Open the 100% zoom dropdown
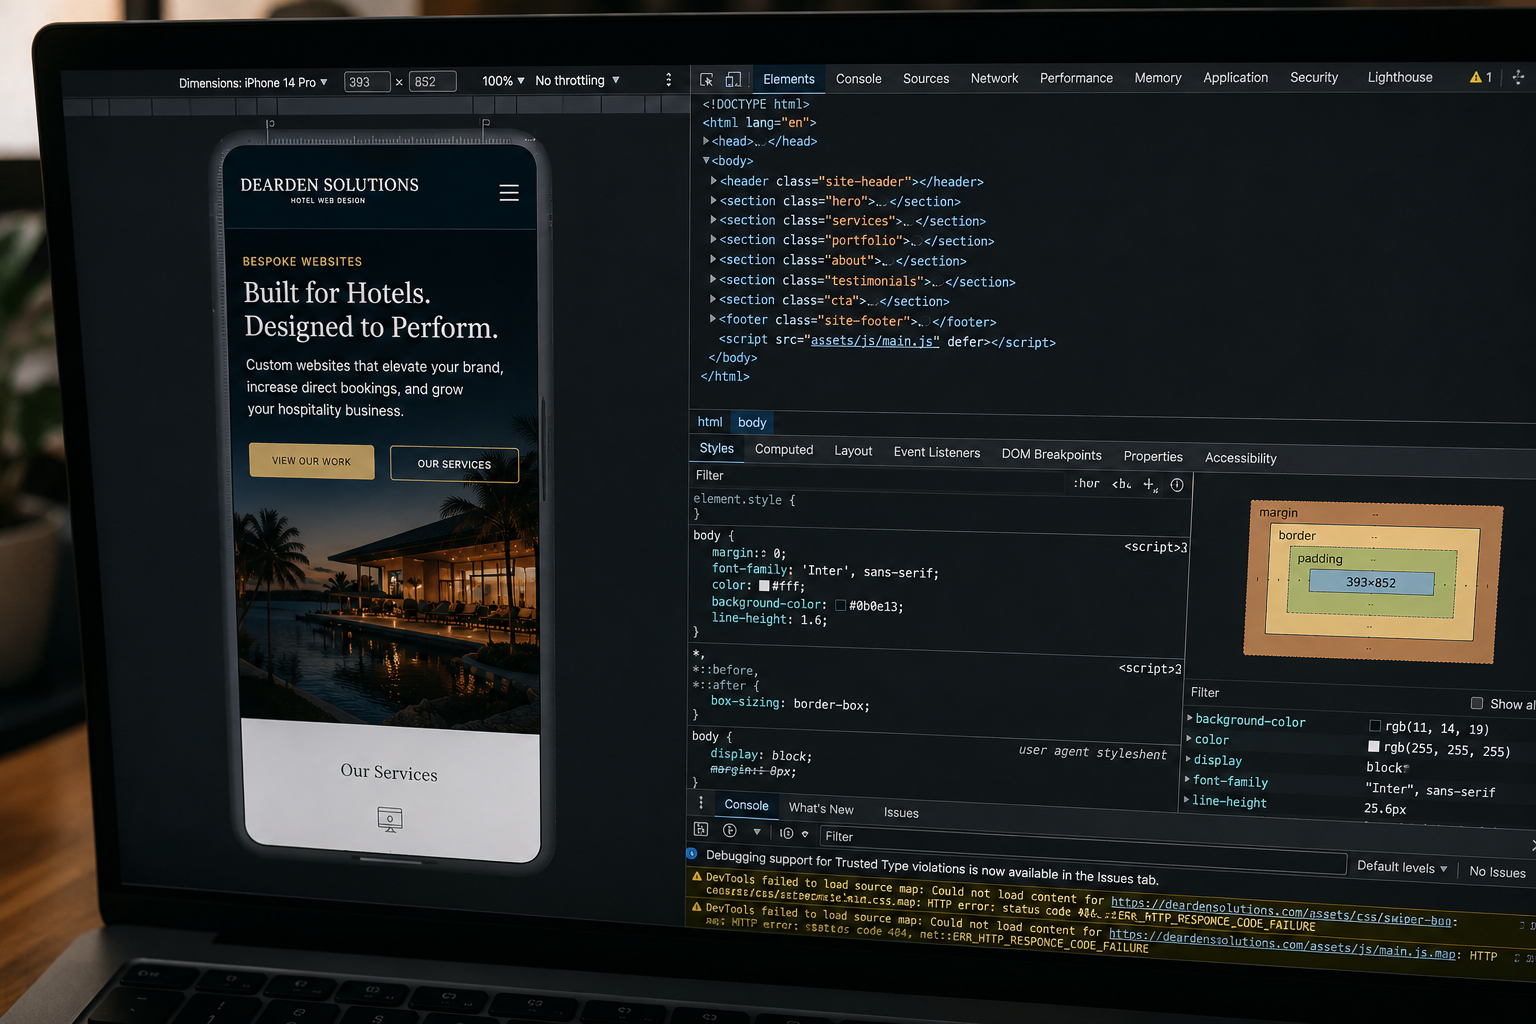This screenshot has height=1024, width=1536. click(503, 81)
